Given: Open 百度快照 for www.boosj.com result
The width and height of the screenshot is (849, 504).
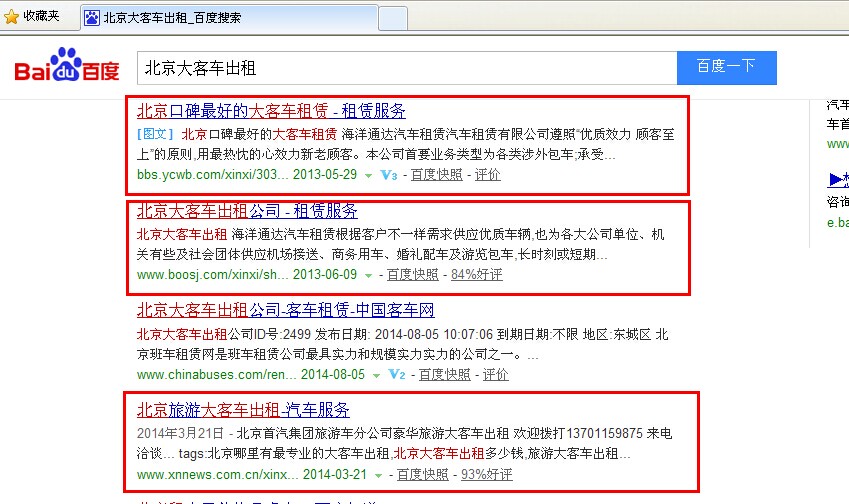Looking at the screenshot, I should pyautogui.click(x=413, y=275).
